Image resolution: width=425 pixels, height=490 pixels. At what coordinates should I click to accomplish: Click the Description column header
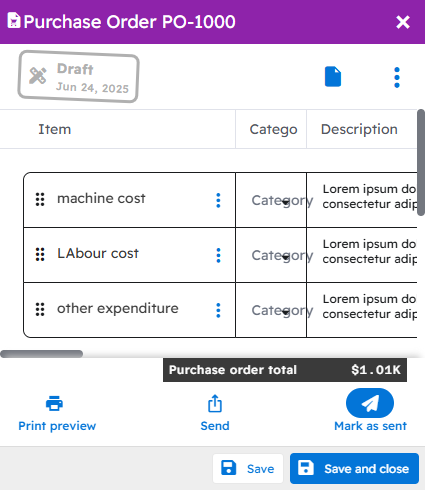(x=359, y=129)
